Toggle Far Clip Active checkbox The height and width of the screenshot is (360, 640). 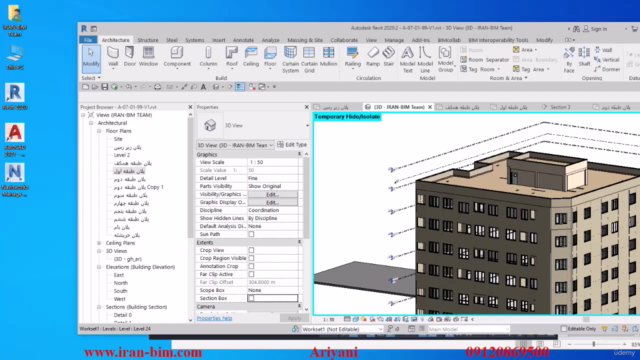point(251,274)
